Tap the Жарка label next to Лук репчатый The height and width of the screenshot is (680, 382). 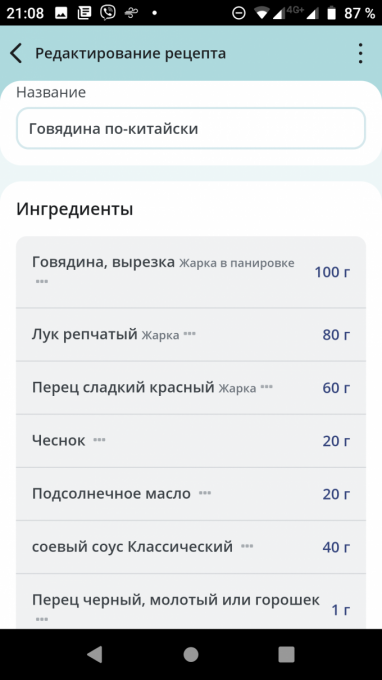click(x=160, y=335)
